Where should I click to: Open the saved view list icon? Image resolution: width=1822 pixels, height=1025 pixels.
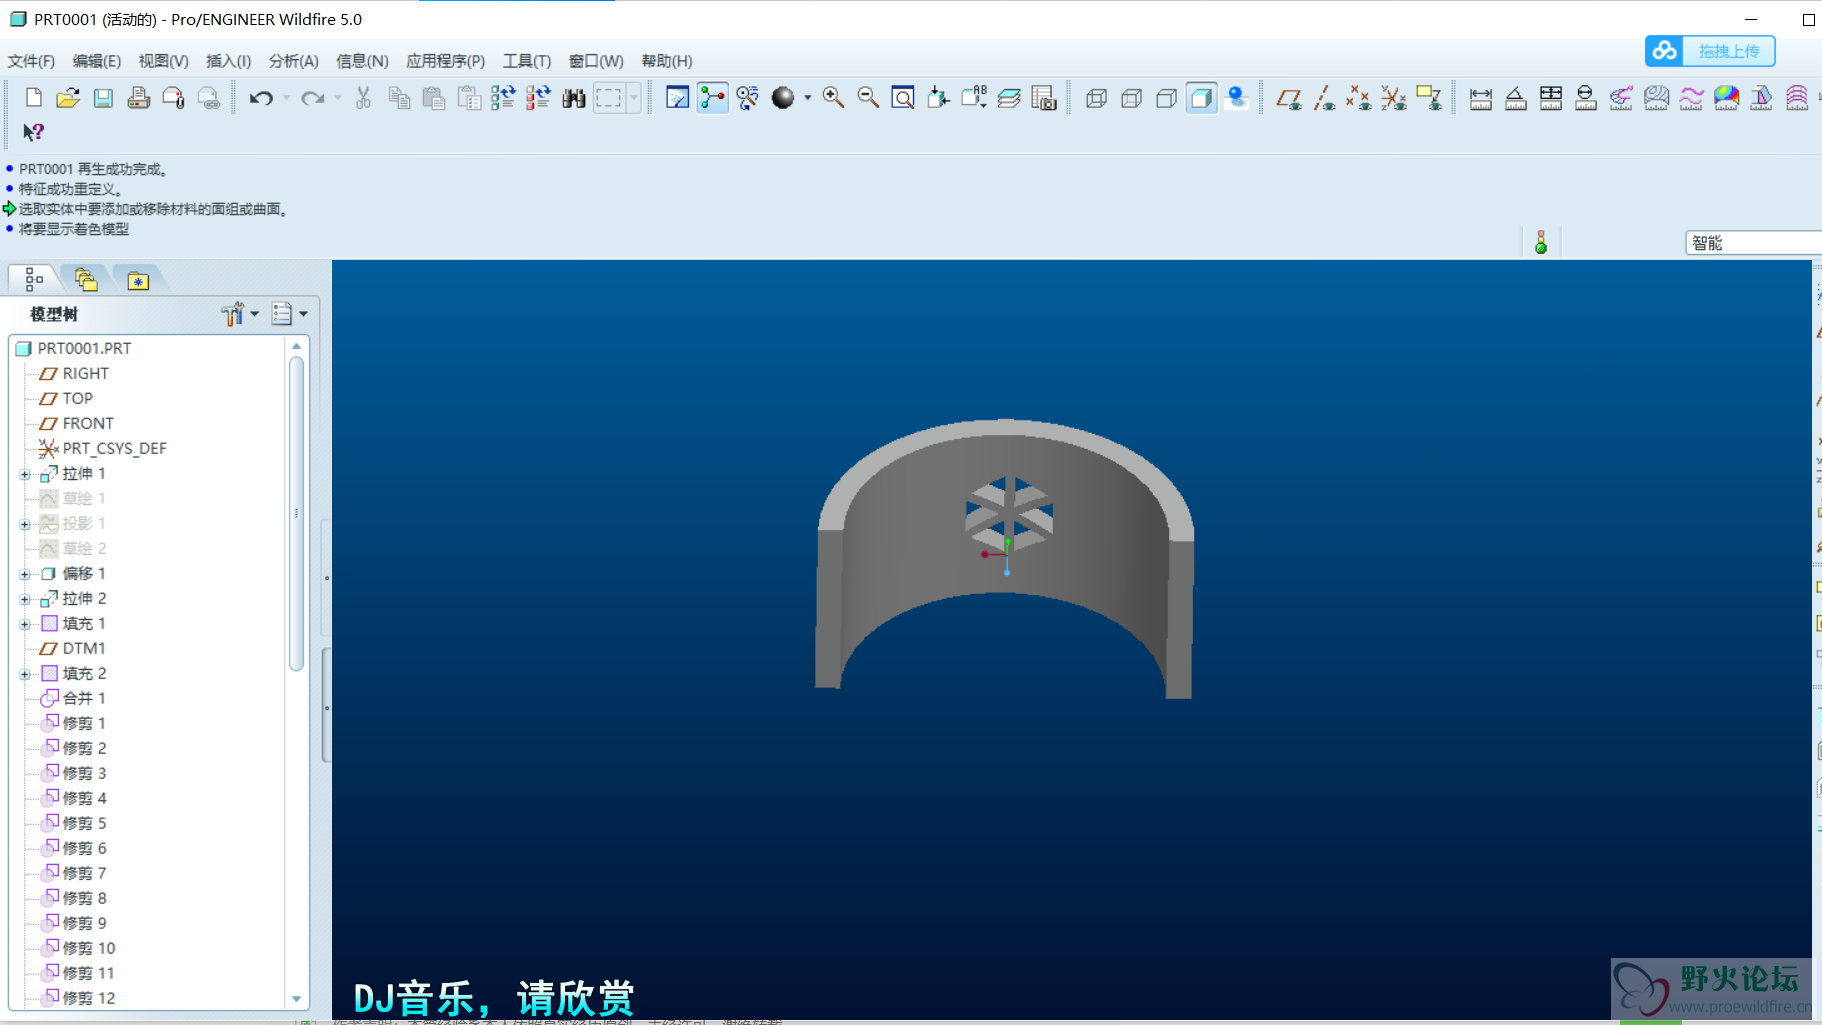tap(974, 98)
